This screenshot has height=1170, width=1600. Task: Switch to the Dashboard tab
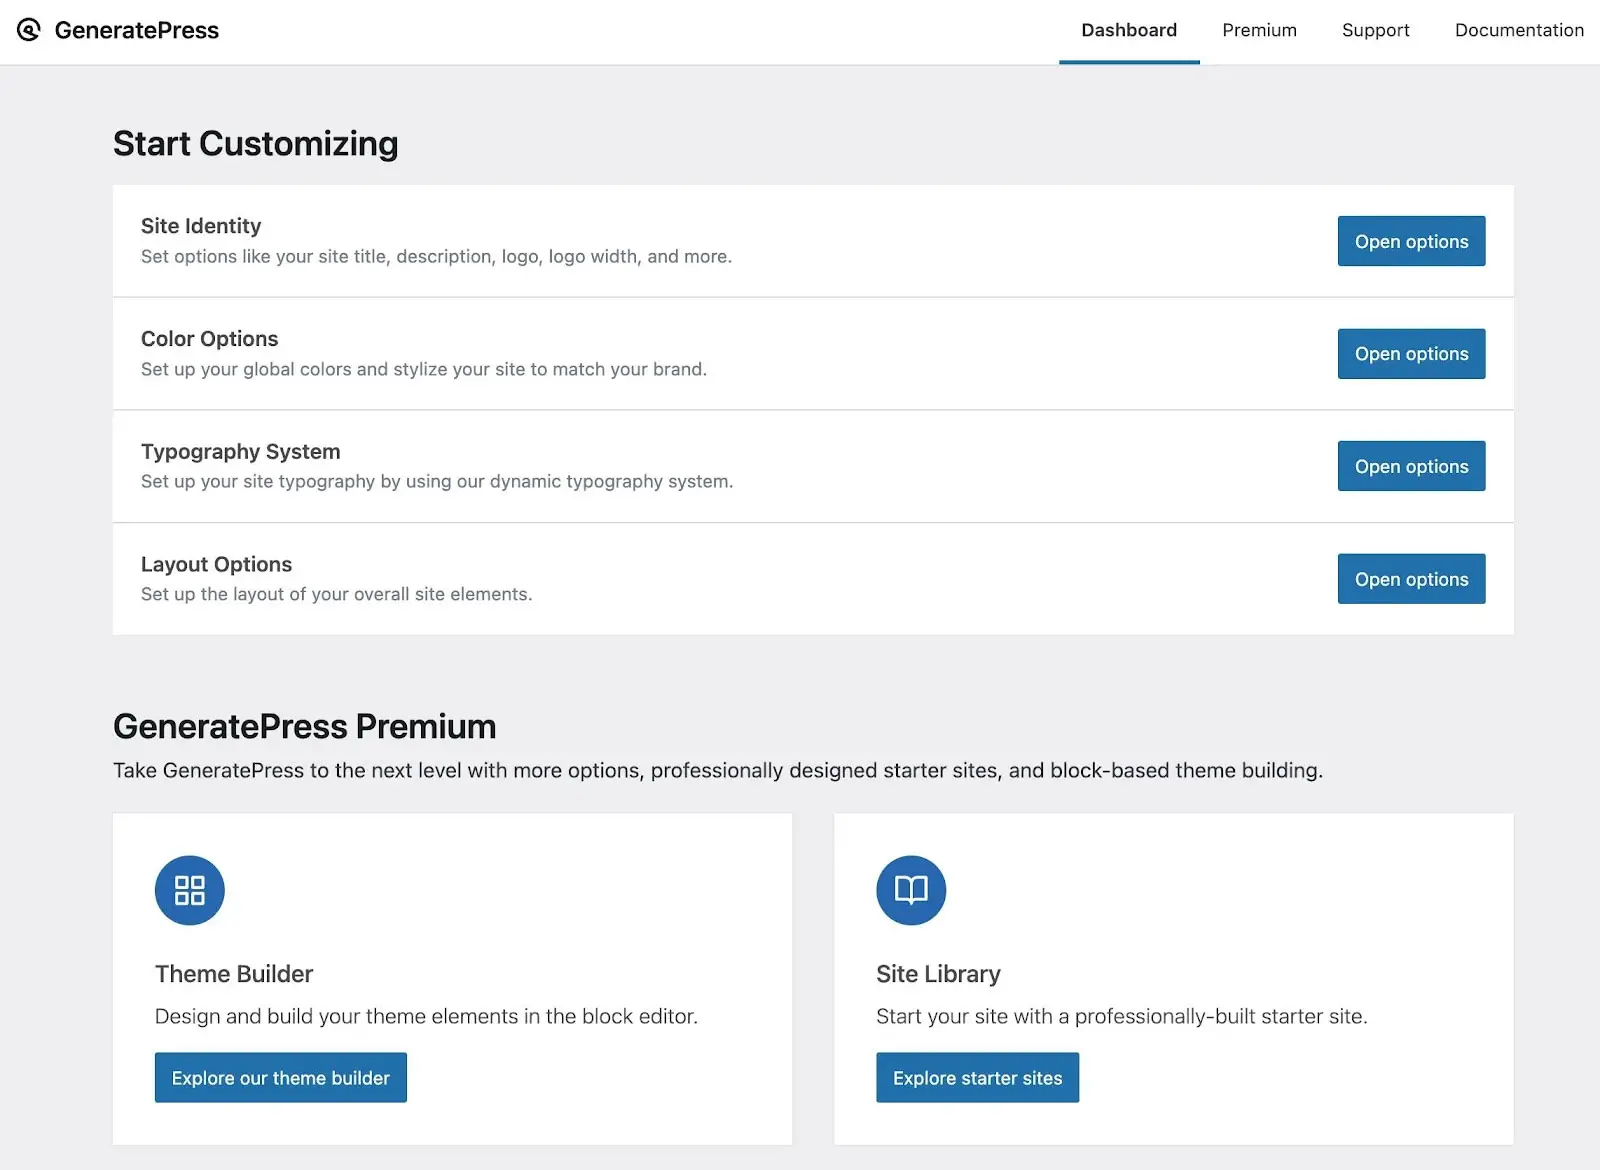1129,30
